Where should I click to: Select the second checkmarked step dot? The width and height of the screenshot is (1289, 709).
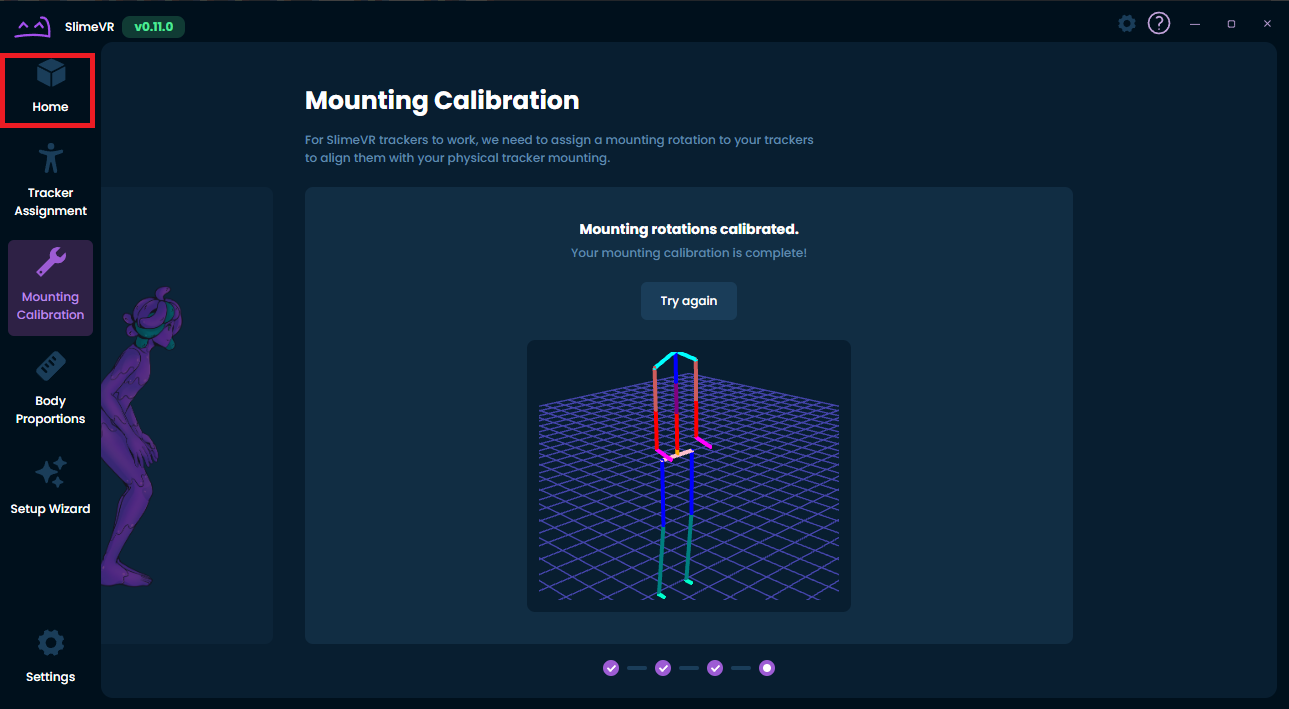[663, 668]
